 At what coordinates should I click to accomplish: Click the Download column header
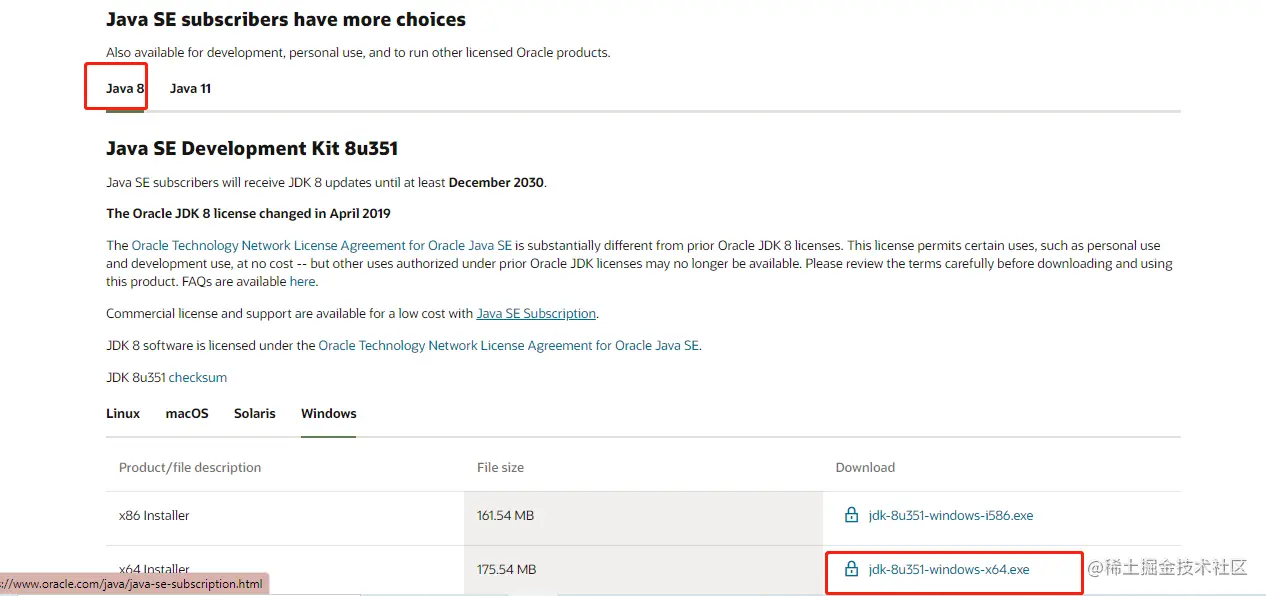pyautogui.click(x=865, y=467)
